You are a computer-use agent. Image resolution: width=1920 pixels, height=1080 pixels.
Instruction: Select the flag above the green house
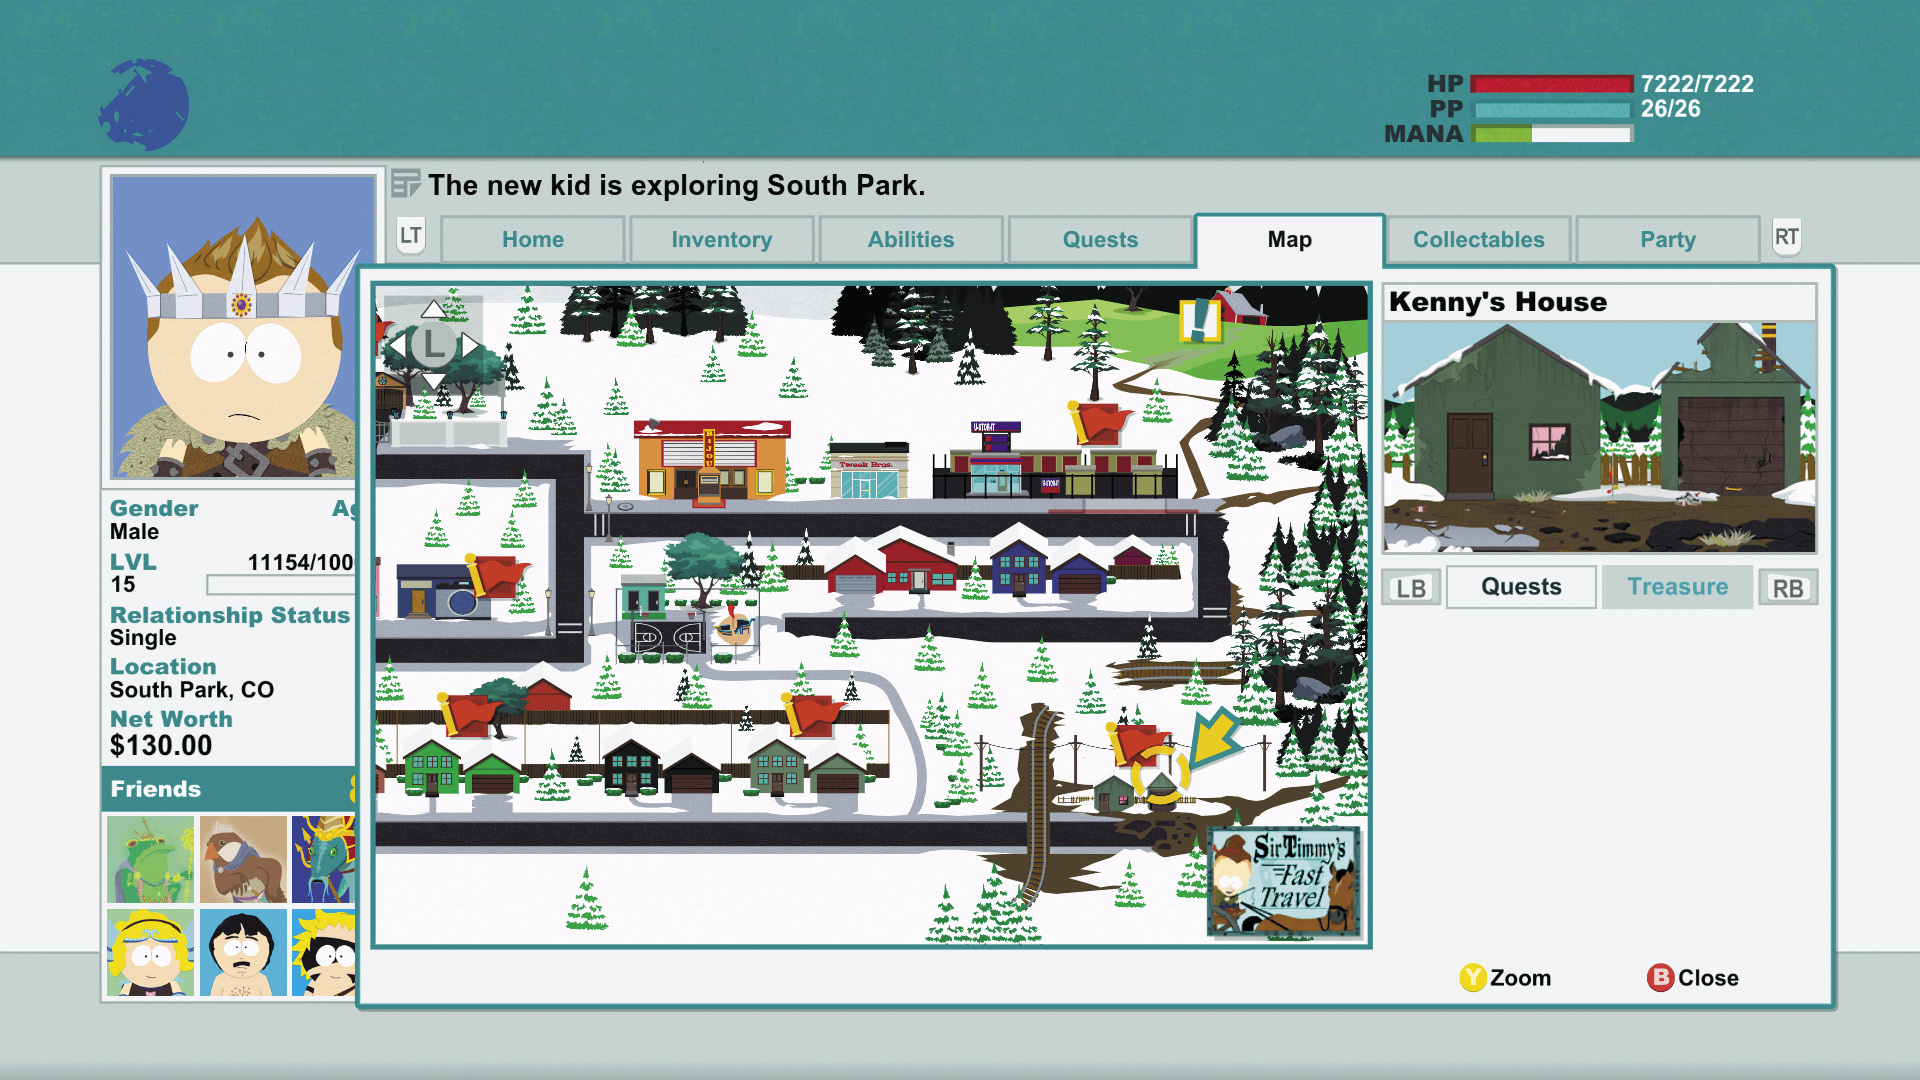point(468,714)
